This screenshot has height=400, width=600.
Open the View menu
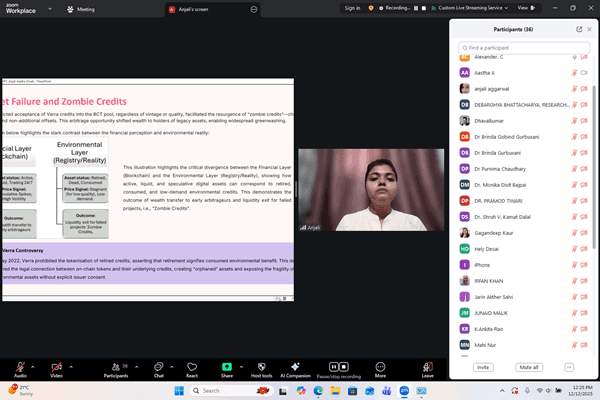[526, 8]
